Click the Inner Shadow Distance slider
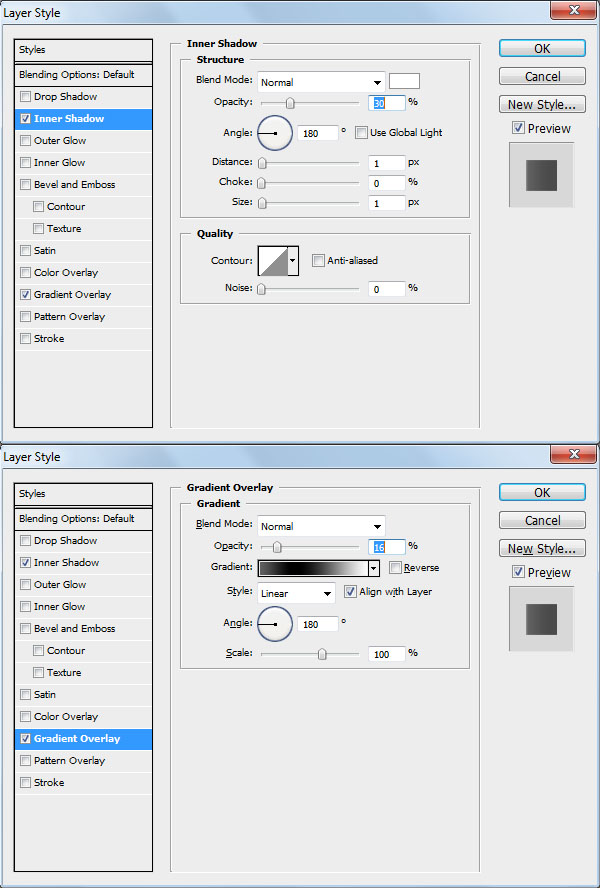The width and height of the screenshot is (600, 888). tap(310, 163)
